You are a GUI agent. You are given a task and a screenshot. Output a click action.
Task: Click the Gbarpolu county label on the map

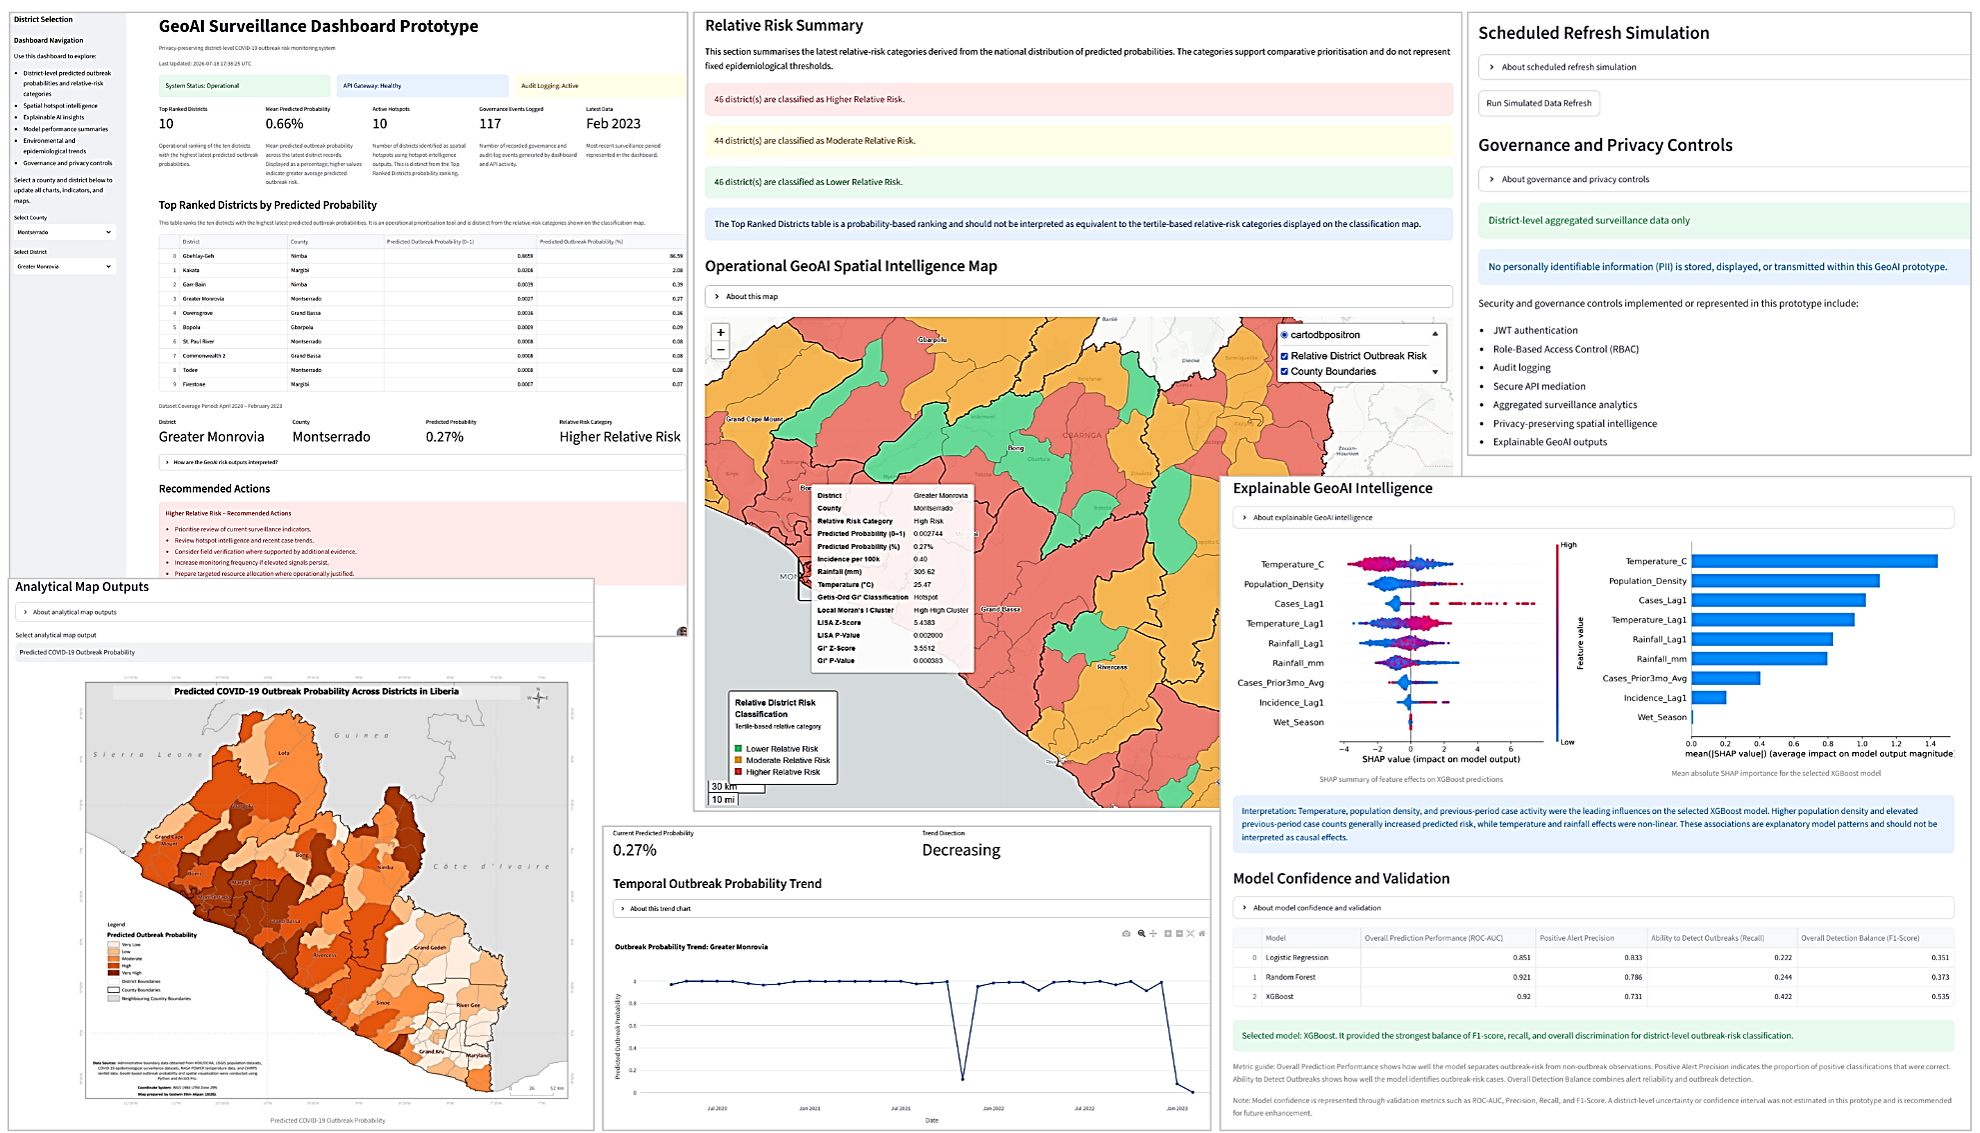931,340
